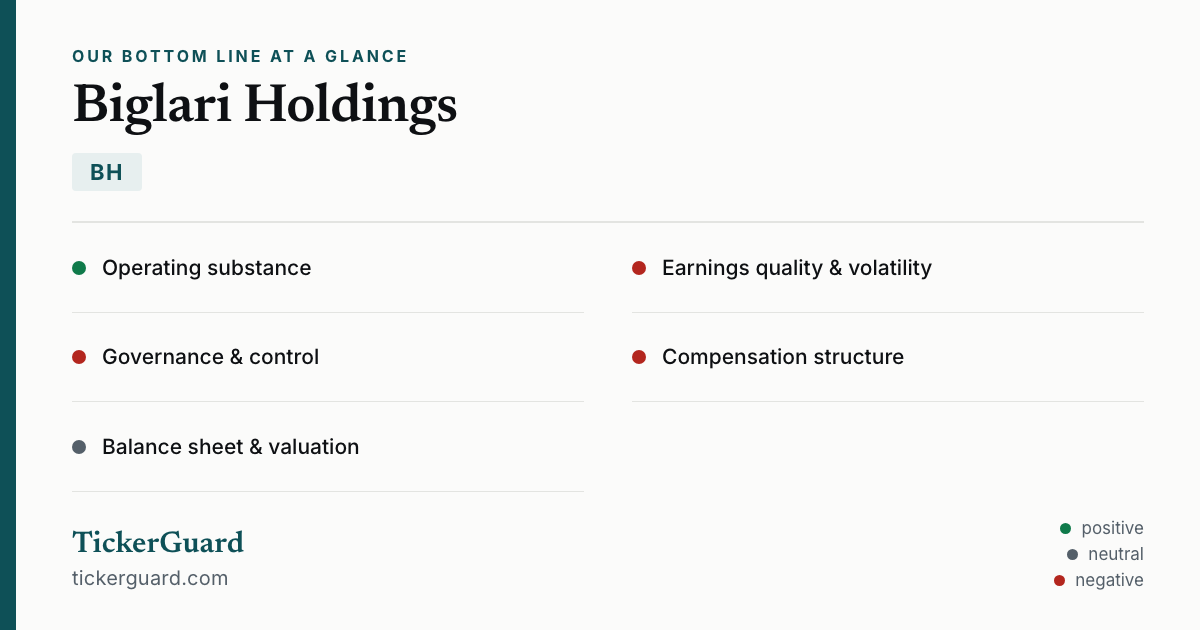Click the green positive legend dot
1200x630 pixels.
pyautogui.click(x=1065, y=528)
